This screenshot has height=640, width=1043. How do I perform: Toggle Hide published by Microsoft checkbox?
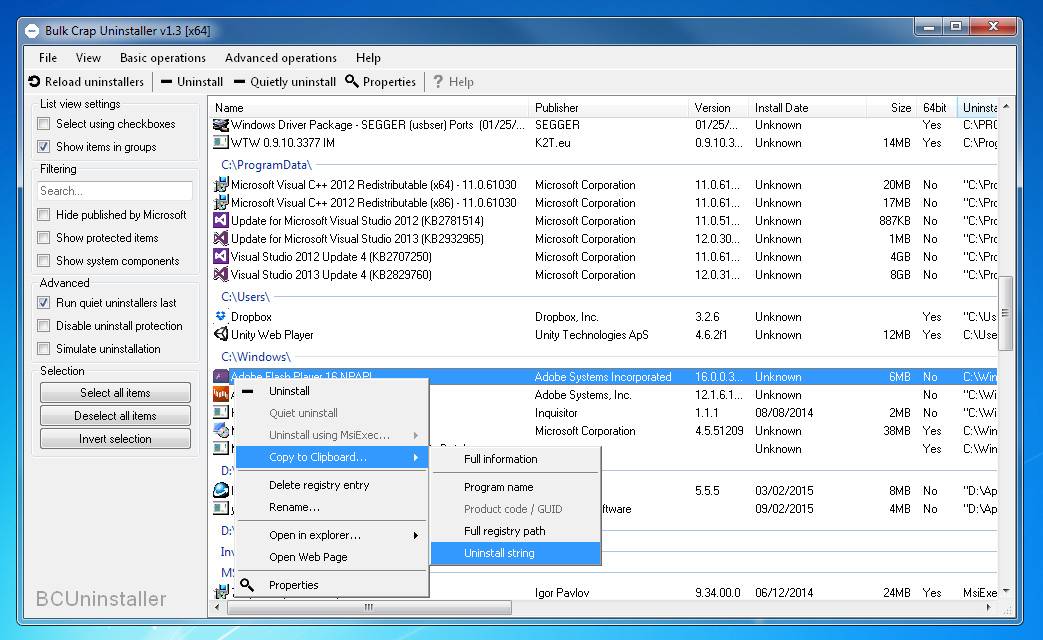click(44, 215)
